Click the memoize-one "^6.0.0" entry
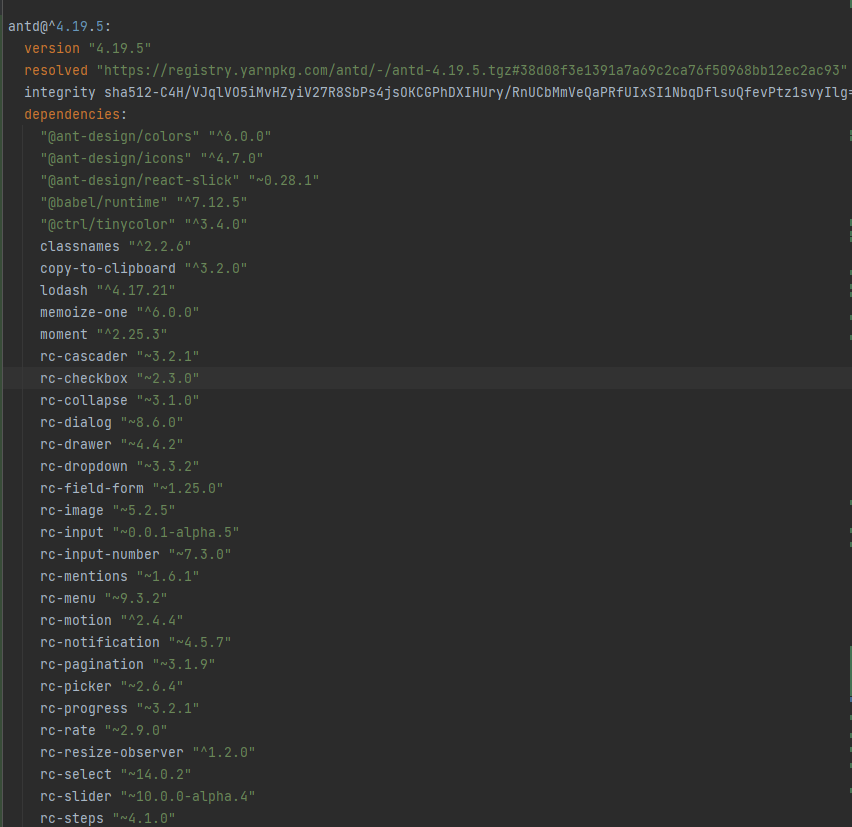This screenshot has width=852, height=827. point(120,312)
